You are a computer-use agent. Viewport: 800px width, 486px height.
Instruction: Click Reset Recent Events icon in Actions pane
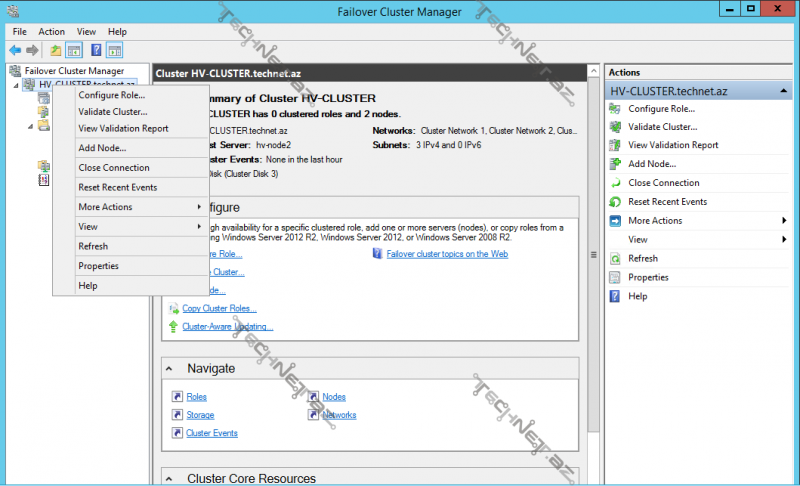615,202
